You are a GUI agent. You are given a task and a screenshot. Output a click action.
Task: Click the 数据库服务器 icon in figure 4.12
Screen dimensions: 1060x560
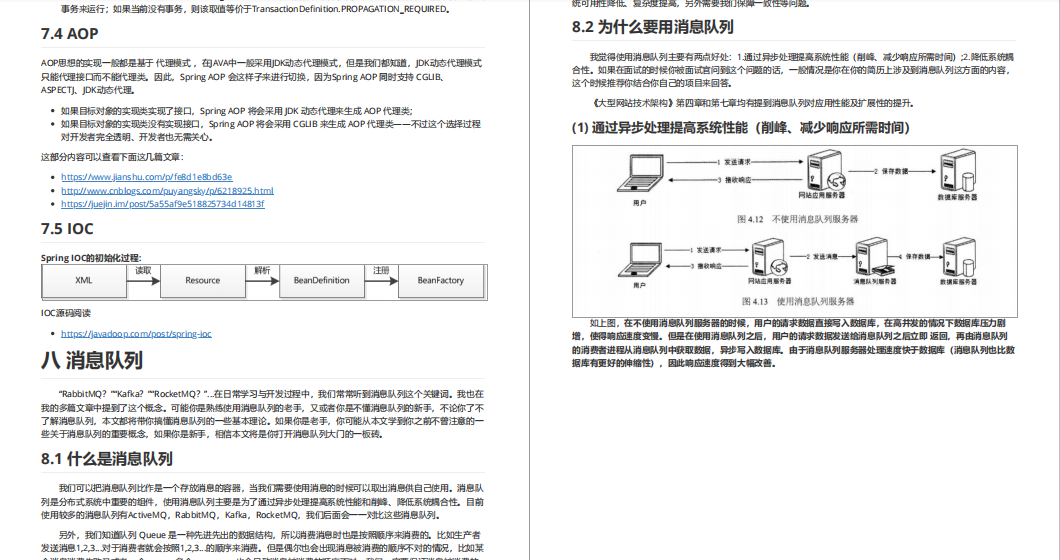[958, 171]
